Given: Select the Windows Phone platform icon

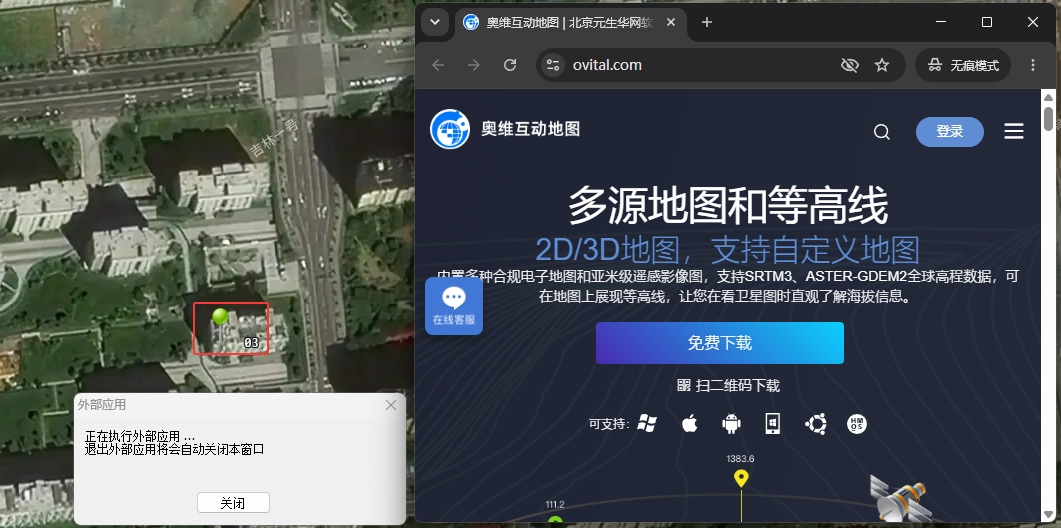Looking at the screenshot, I should click(773, 424).
